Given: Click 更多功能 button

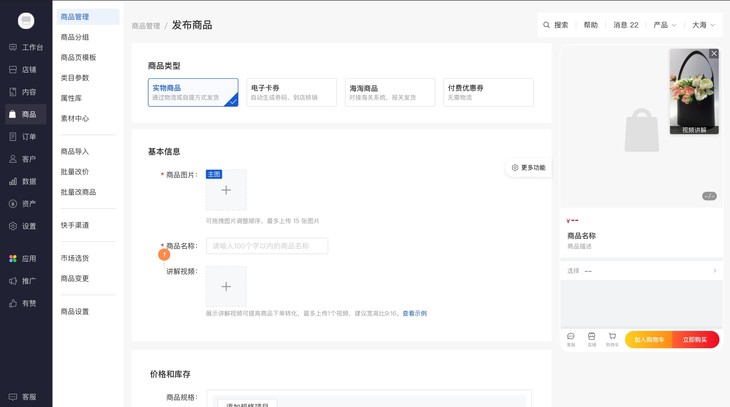Looking at the screenshot, I should coord(528,168).
